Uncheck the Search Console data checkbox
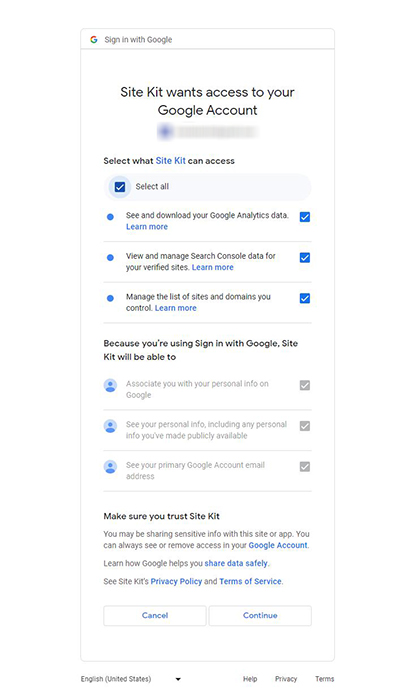Screen dimensions: 418x700 click(305, 258)
